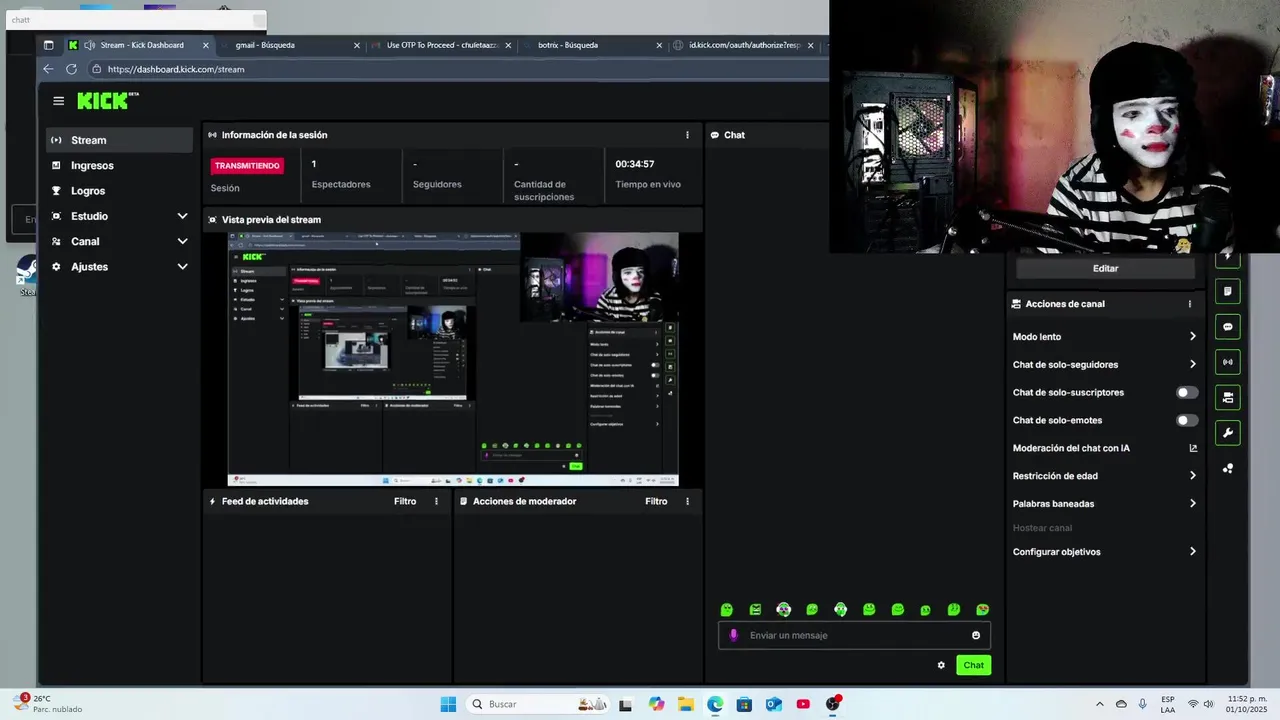Insert the heart-eyes emote at row end
The width and height of the screenshot is (1280, 720).
[983, 609]
